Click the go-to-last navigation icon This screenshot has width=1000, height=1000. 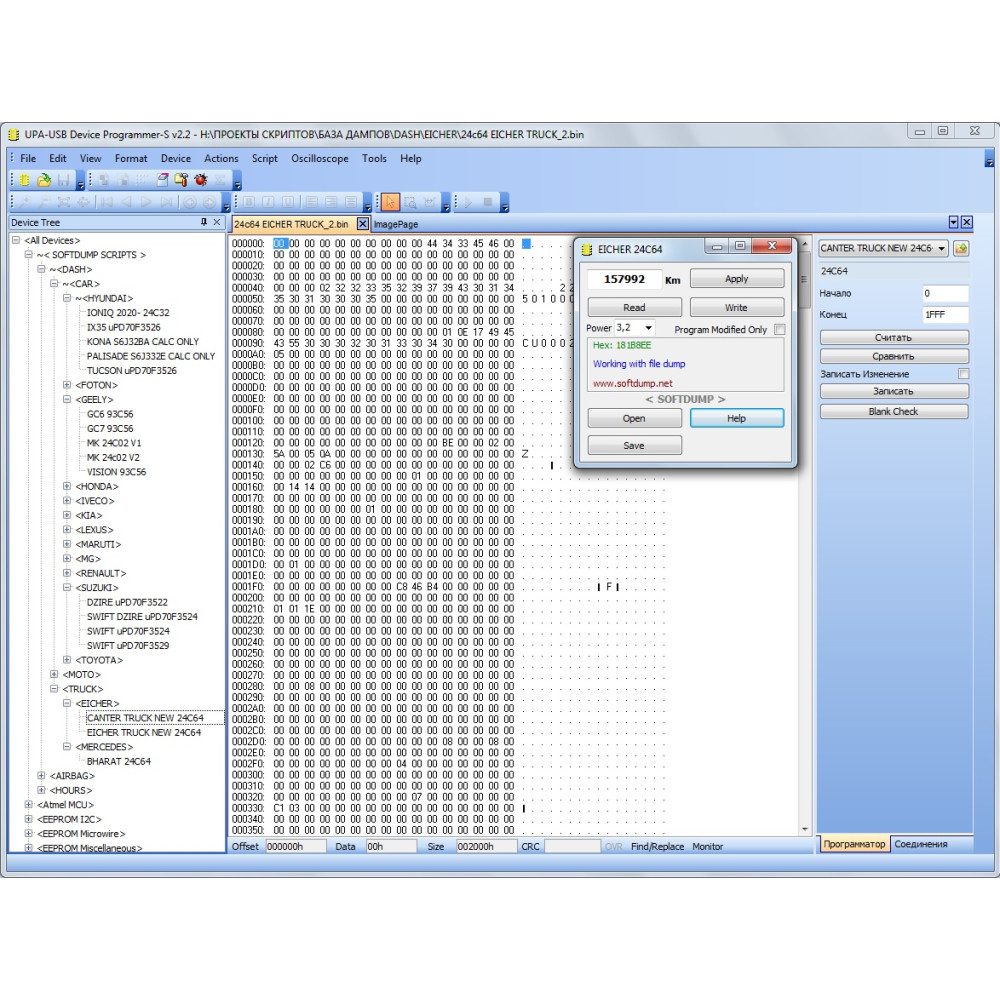pos(166,203)
